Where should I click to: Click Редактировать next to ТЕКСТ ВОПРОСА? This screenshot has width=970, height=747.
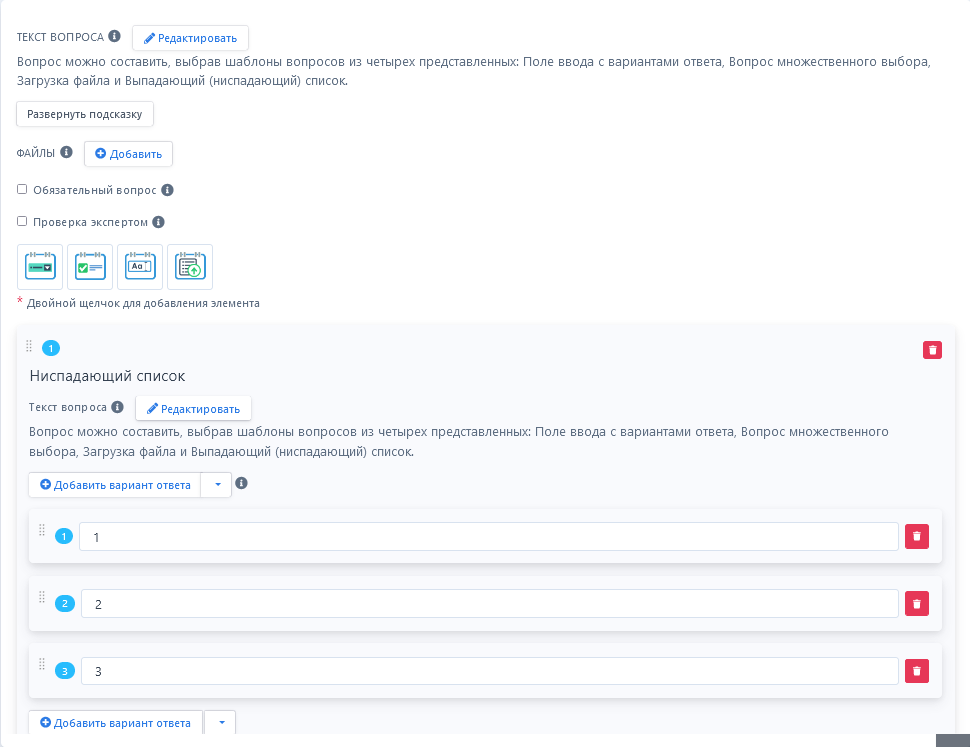click(190, 38)
